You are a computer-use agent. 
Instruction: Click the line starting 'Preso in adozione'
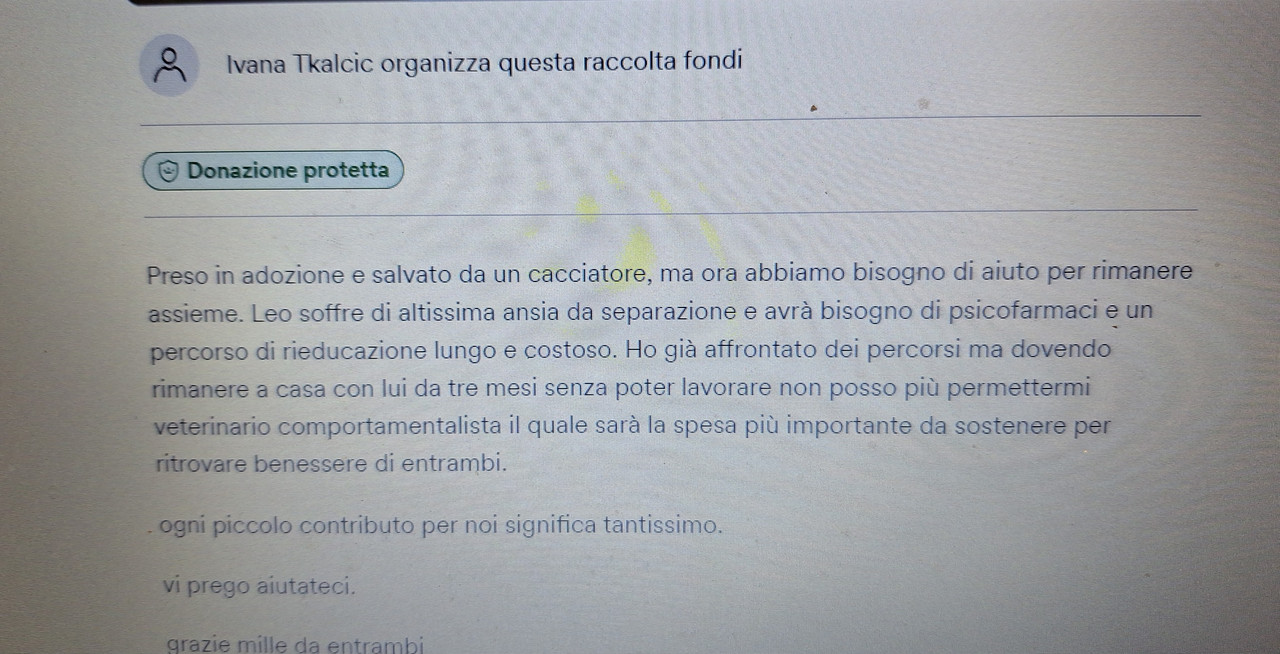669,273
